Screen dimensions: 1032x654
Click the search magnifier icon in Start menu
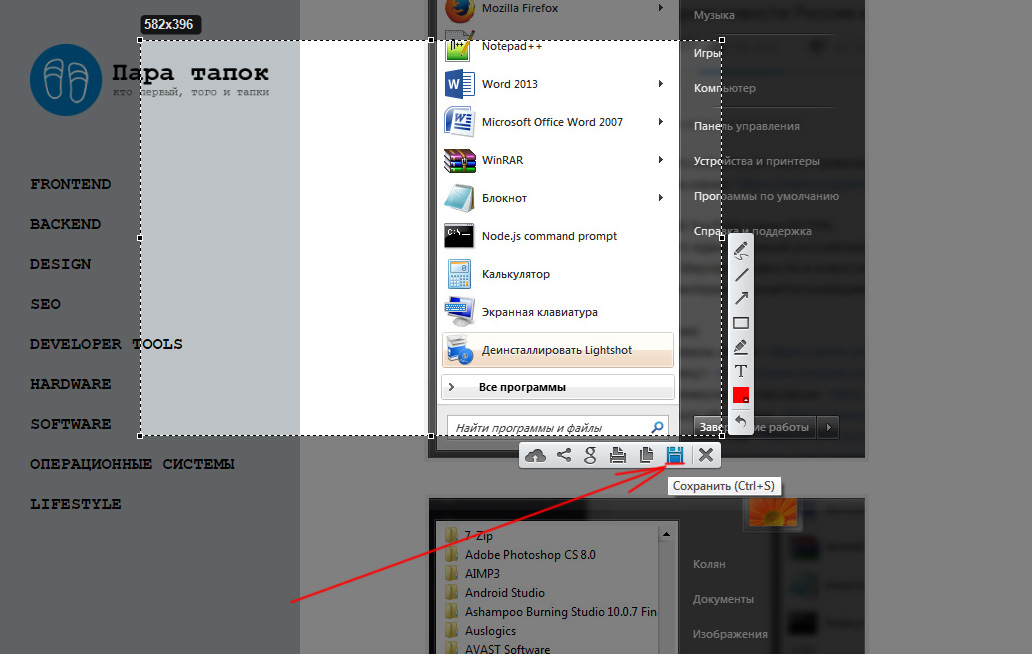click(657, 428)
